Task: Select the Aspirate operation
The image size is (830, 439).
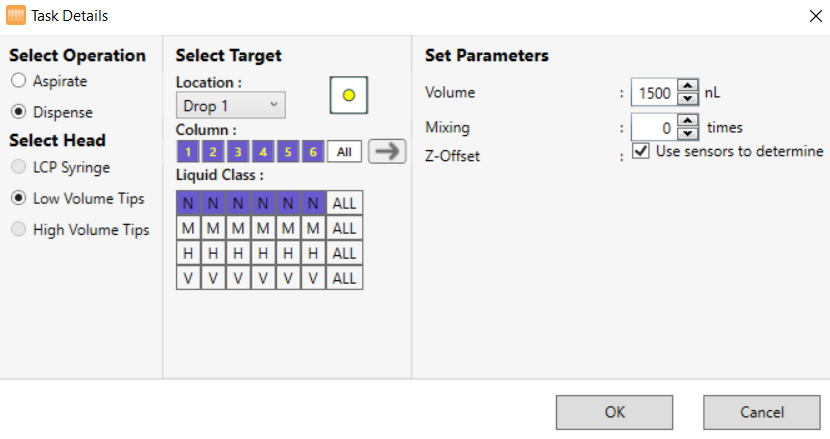Action: pyautogui.click(x=18, y=81)
